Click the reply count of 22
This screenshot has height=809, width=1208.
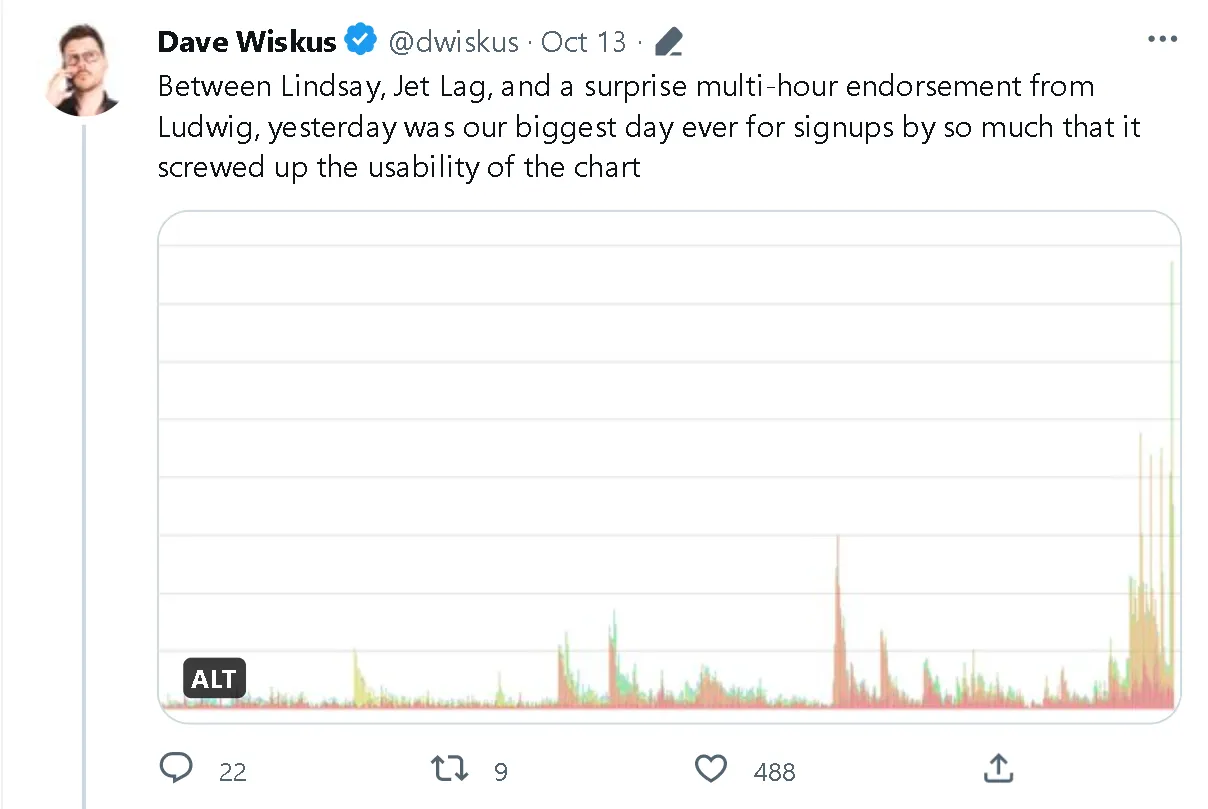[x=233, y=771]
